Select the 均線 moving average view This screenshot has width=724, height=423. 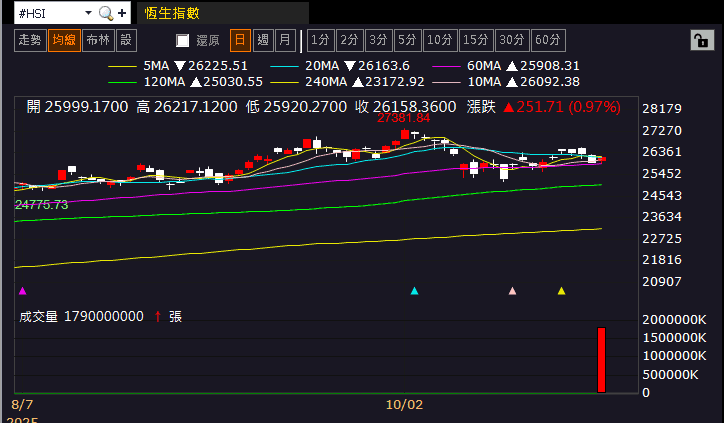tap(64, 40)
